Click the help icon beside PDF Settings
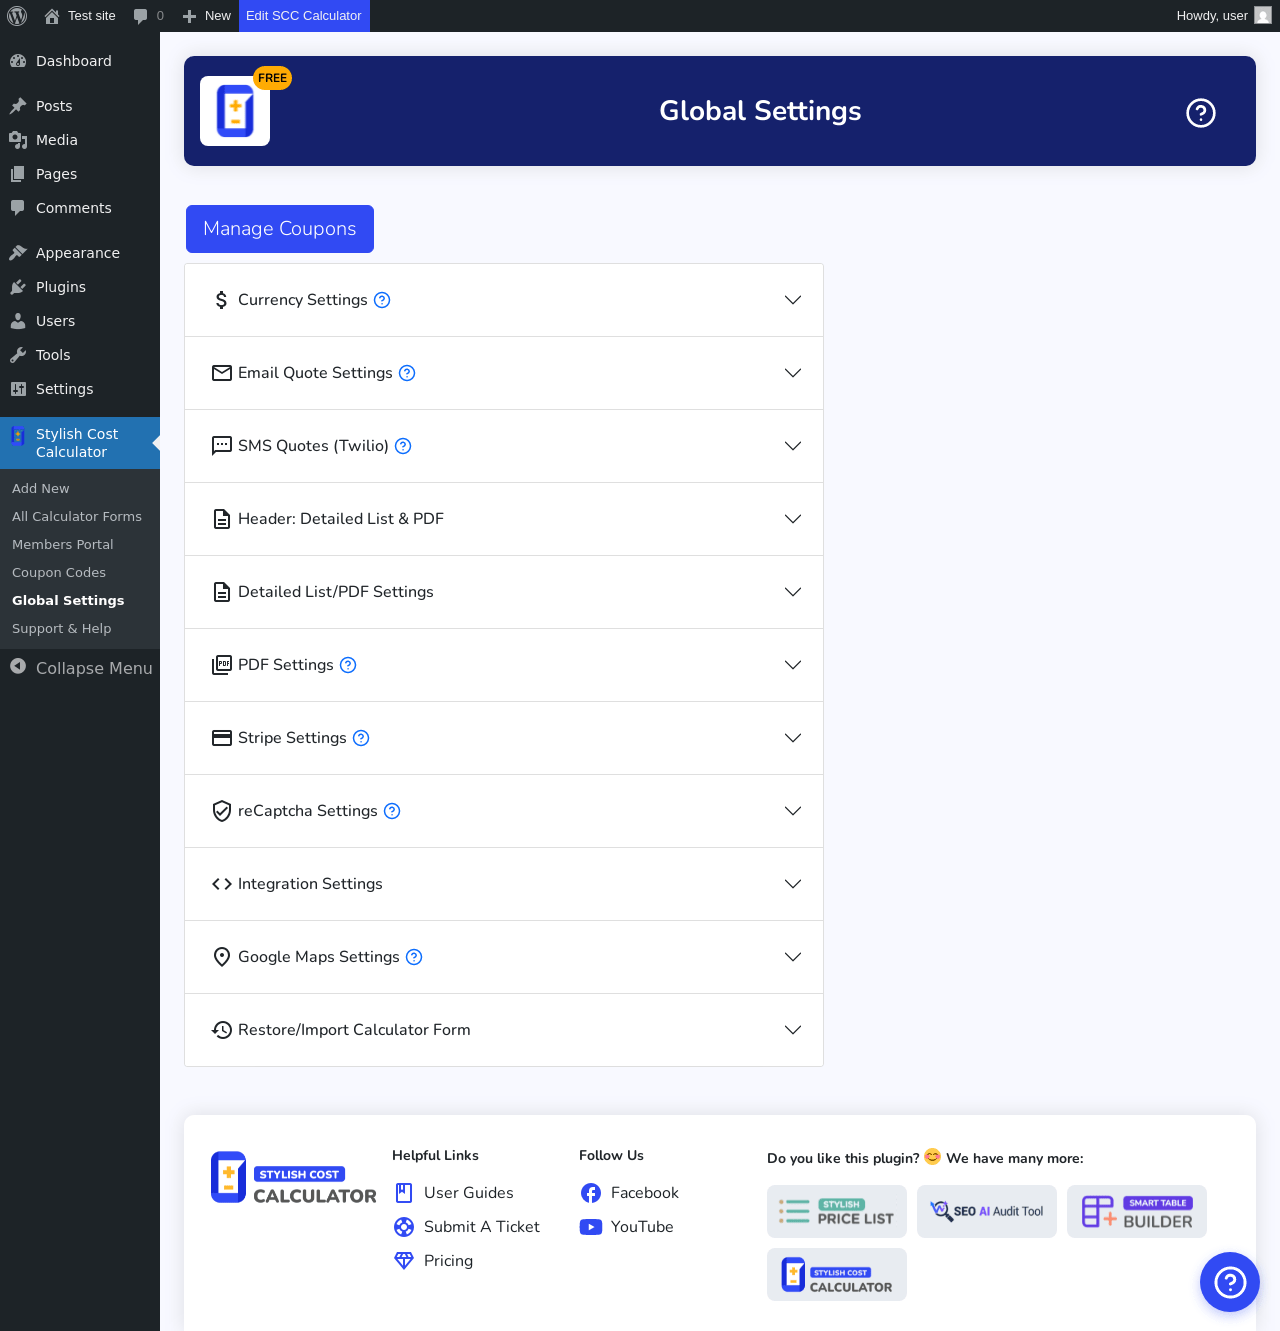This screenshot has width=1280, height=1331. 348,665
